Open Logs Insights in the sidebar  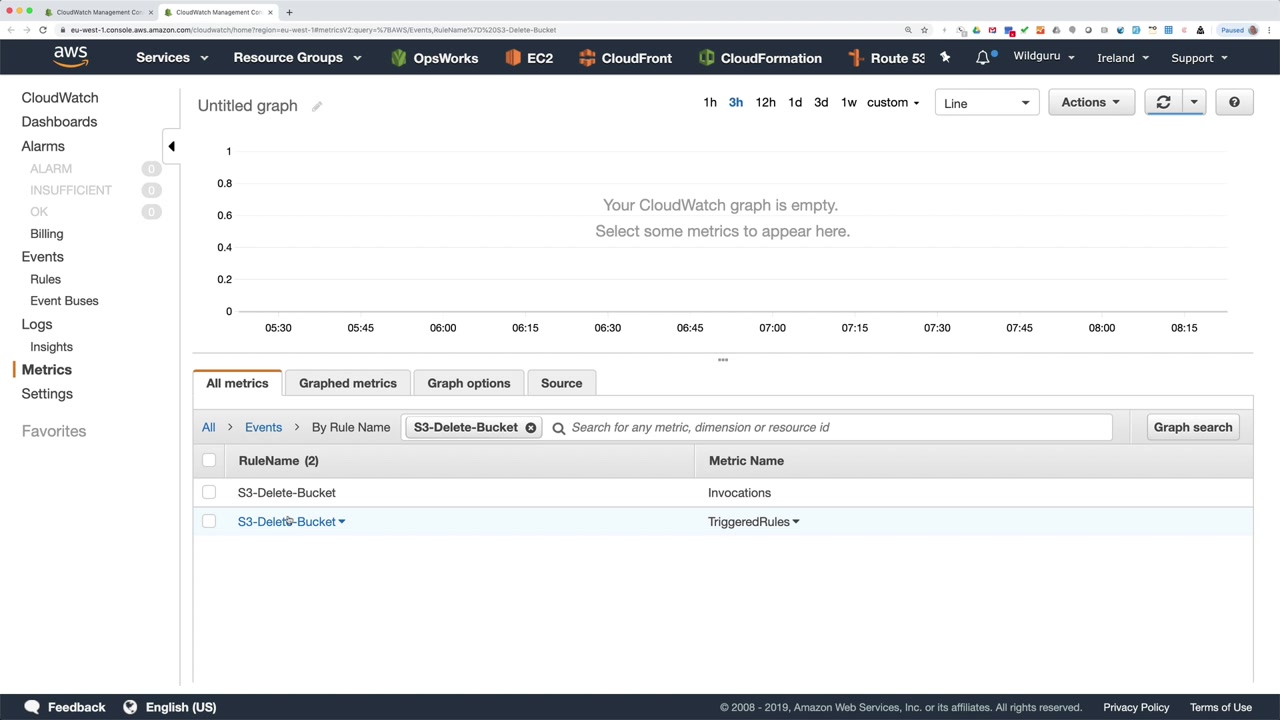click(x=51, y=347)
